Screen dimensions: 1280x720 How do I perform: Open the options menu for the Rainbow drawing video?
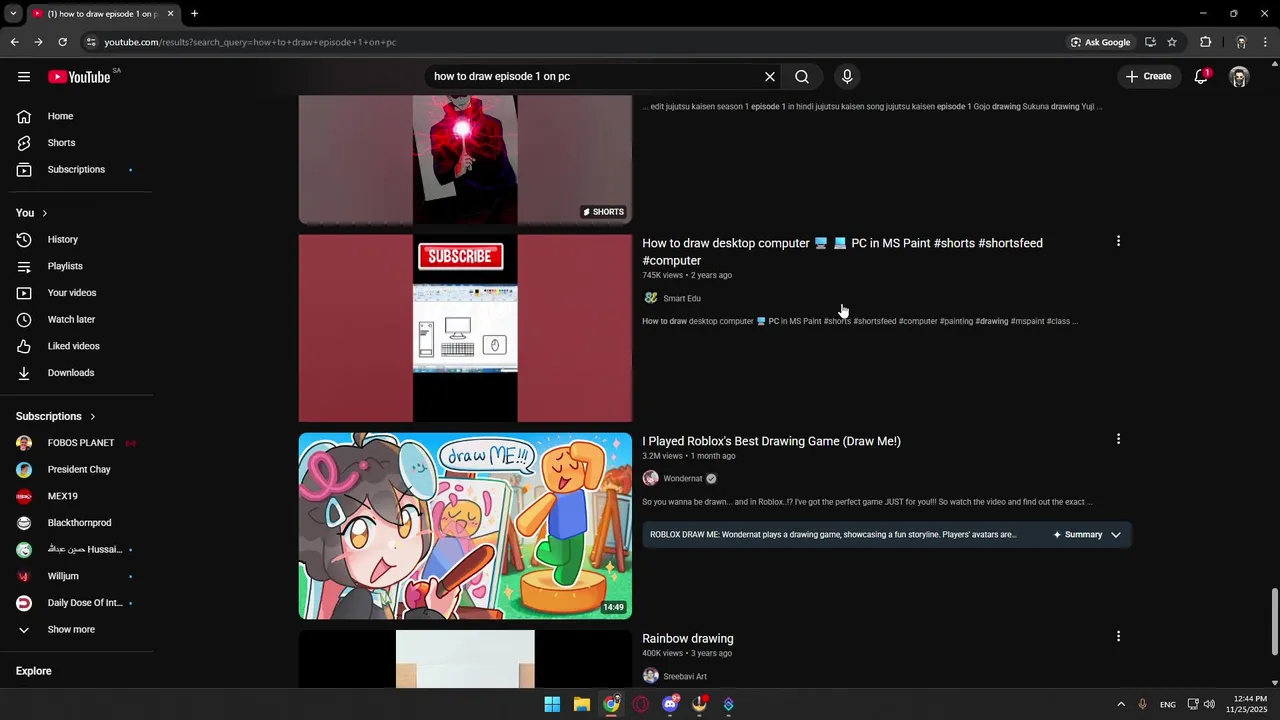click(1118, 636)
